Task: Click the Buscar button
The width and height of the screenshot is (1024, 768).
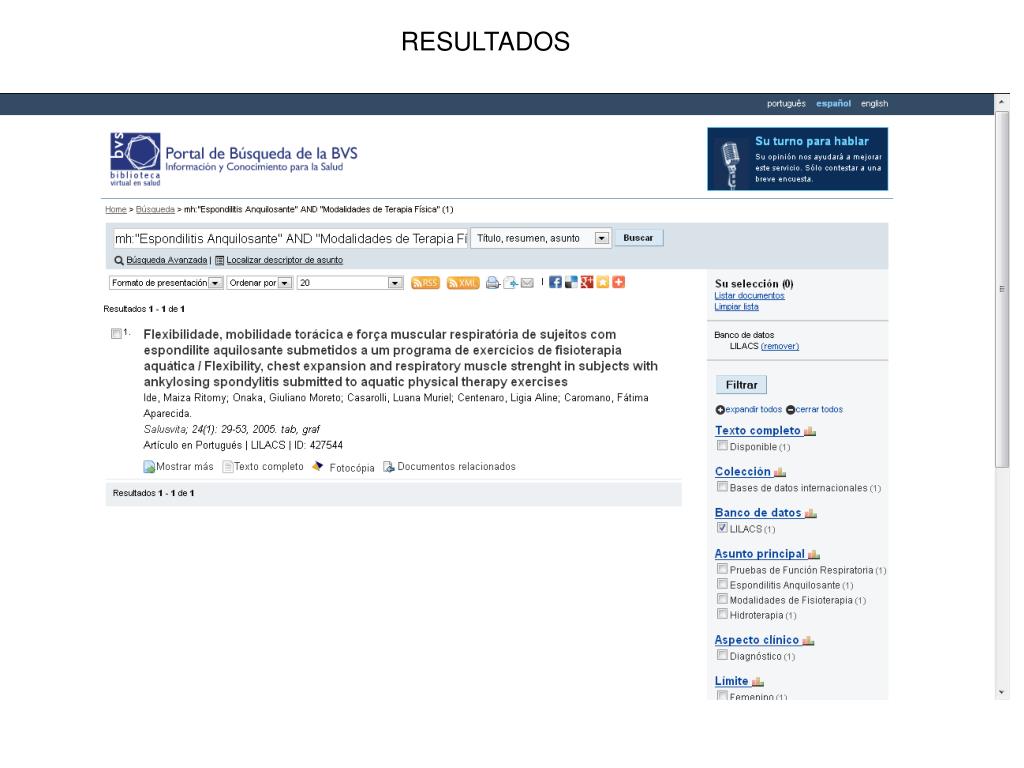Action: 638,238
